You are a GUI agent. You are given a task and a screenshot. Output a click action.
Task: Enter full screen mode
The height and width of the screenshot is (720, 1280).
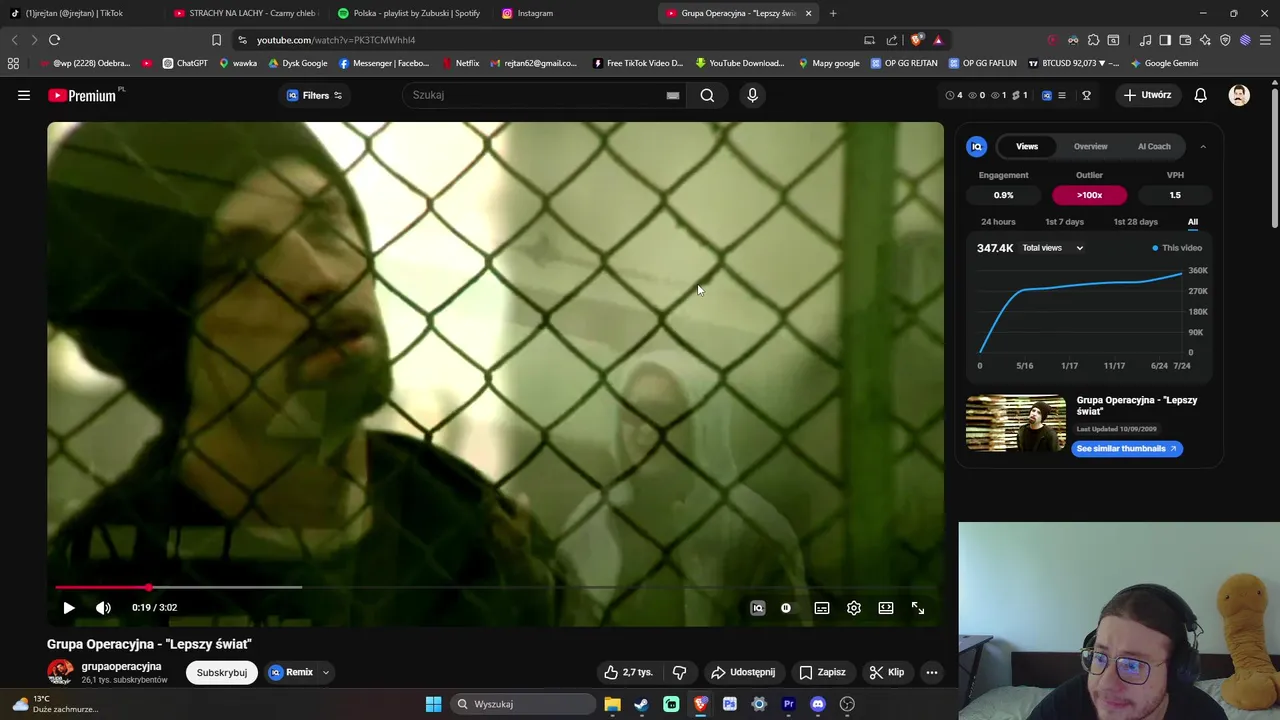click(918, 608)
